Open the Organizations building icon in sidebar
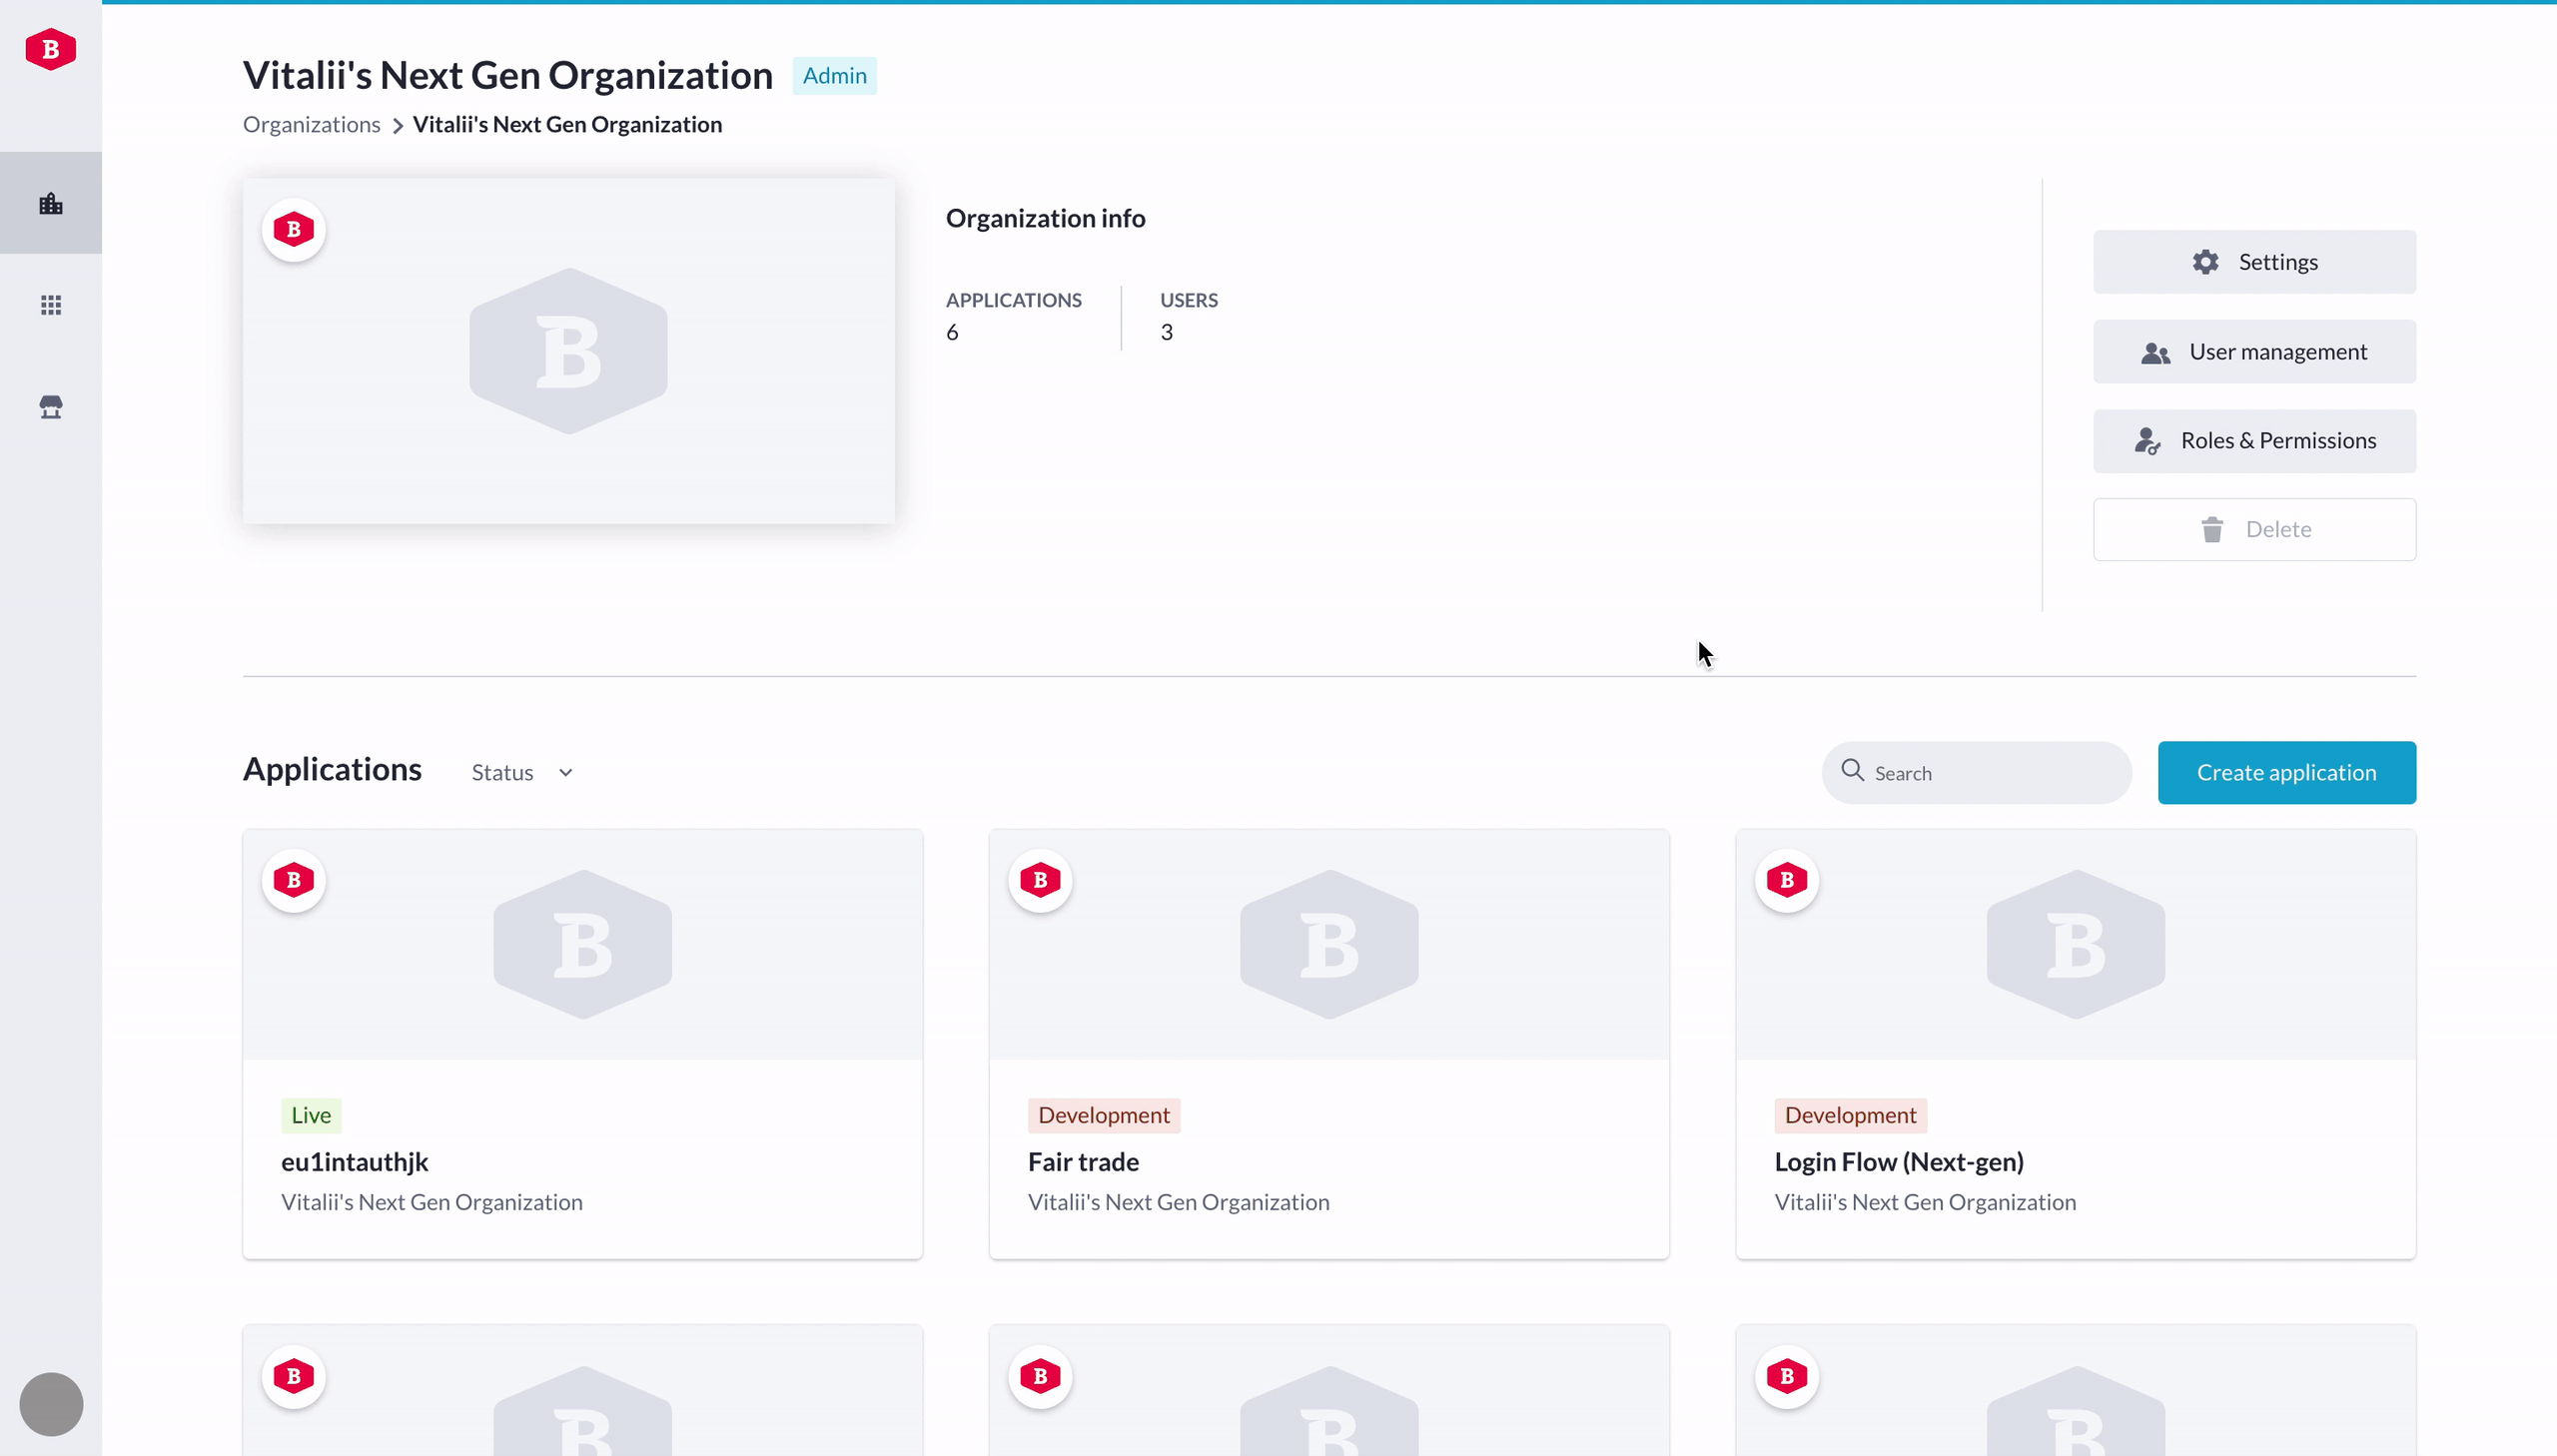2557x1456 pixels. 51,204
